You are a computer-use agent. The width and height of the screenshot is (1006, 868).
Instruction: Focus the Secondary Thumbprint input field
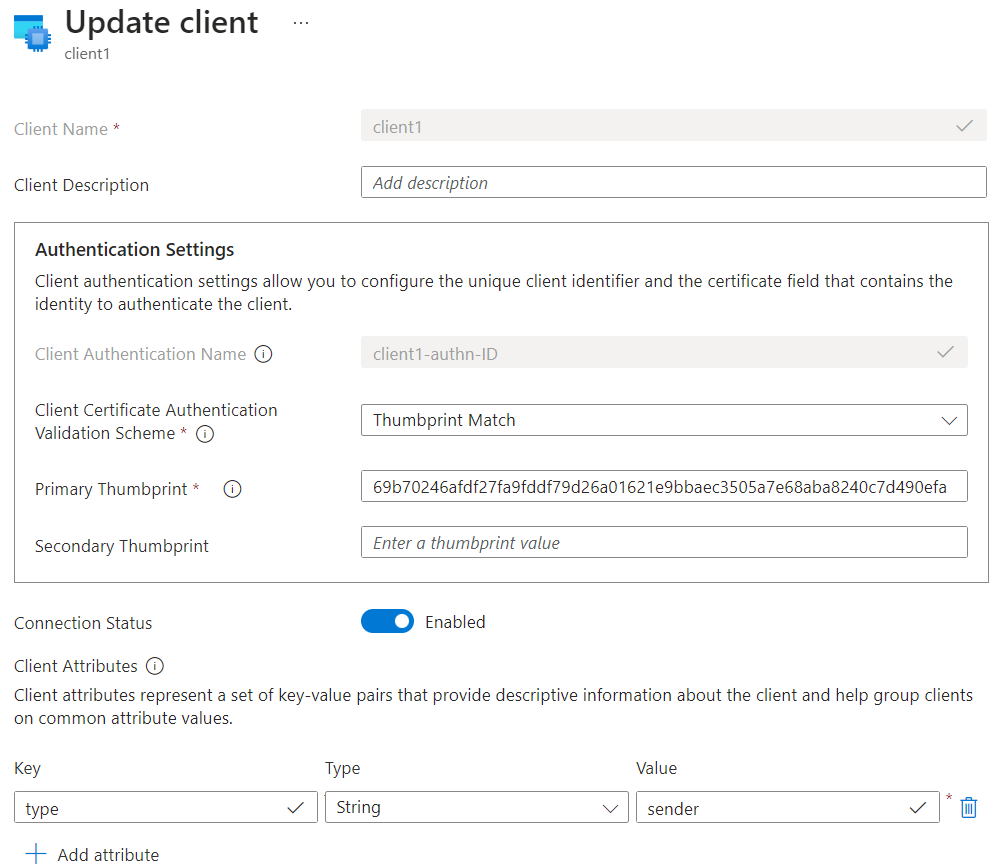point(663,543)
